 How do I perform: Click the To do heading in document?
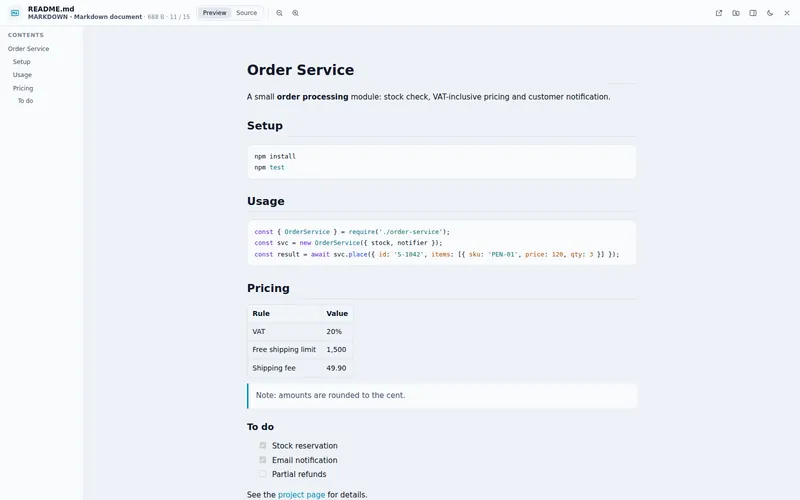point(260,427)
